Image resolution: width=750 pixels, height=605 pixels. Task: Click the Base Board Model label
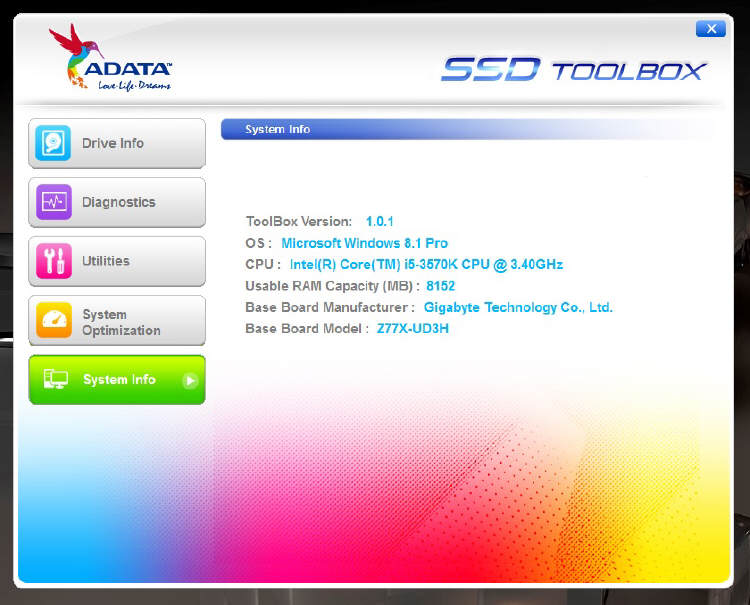click(307, 329)
